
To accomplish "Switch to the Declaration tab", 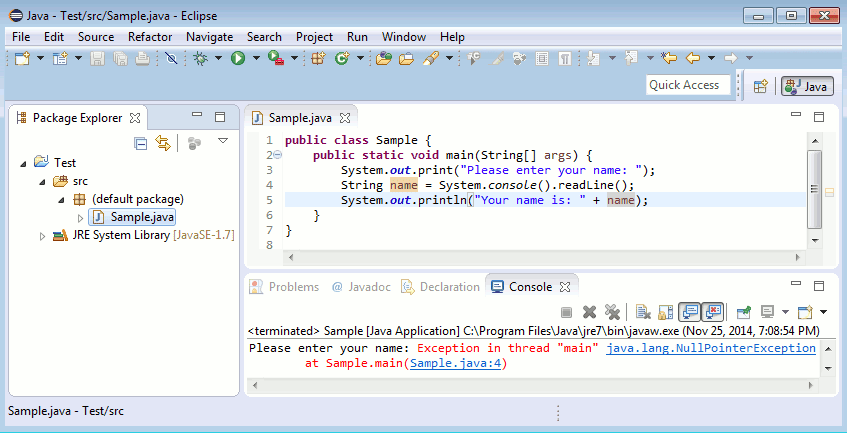I will tap(441, 287).
